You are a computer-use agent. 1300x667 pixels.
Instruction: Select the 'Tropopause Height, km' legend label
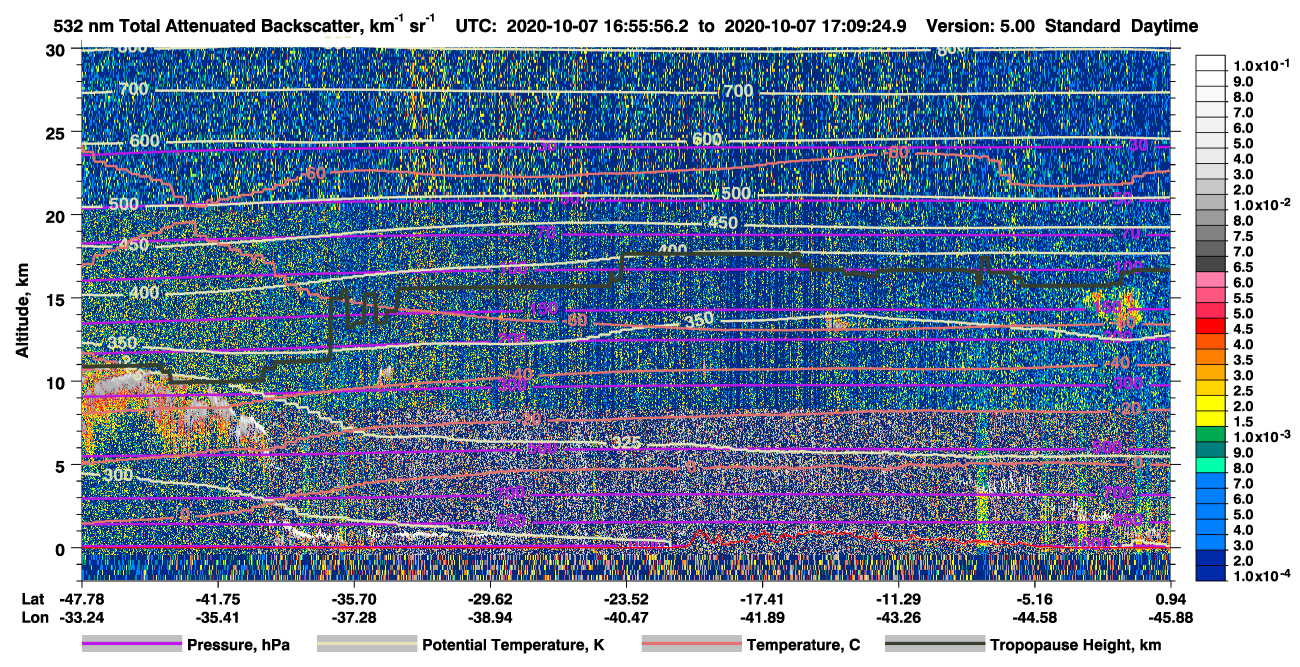1075,645
